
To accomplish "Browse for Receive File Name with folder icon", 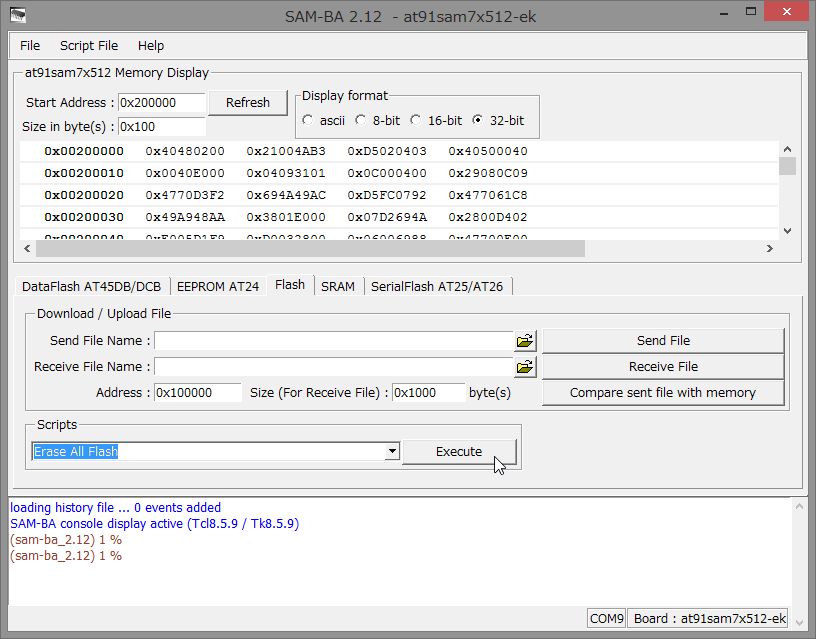I will coord(525,367).
